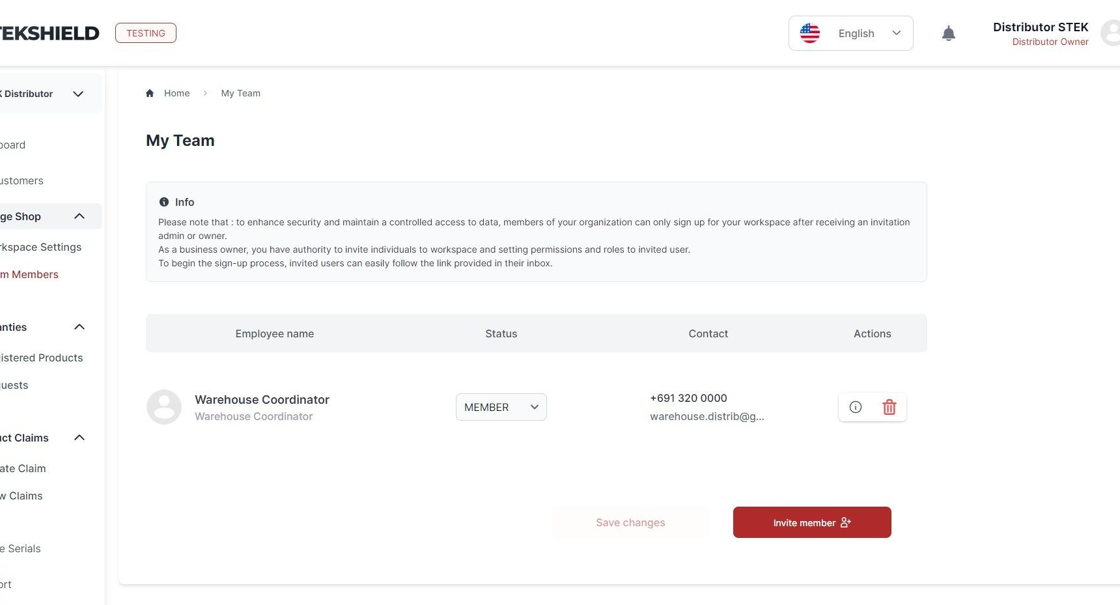Open the notifications bell
Viewport: 1120px width, 605px height.
948,34
